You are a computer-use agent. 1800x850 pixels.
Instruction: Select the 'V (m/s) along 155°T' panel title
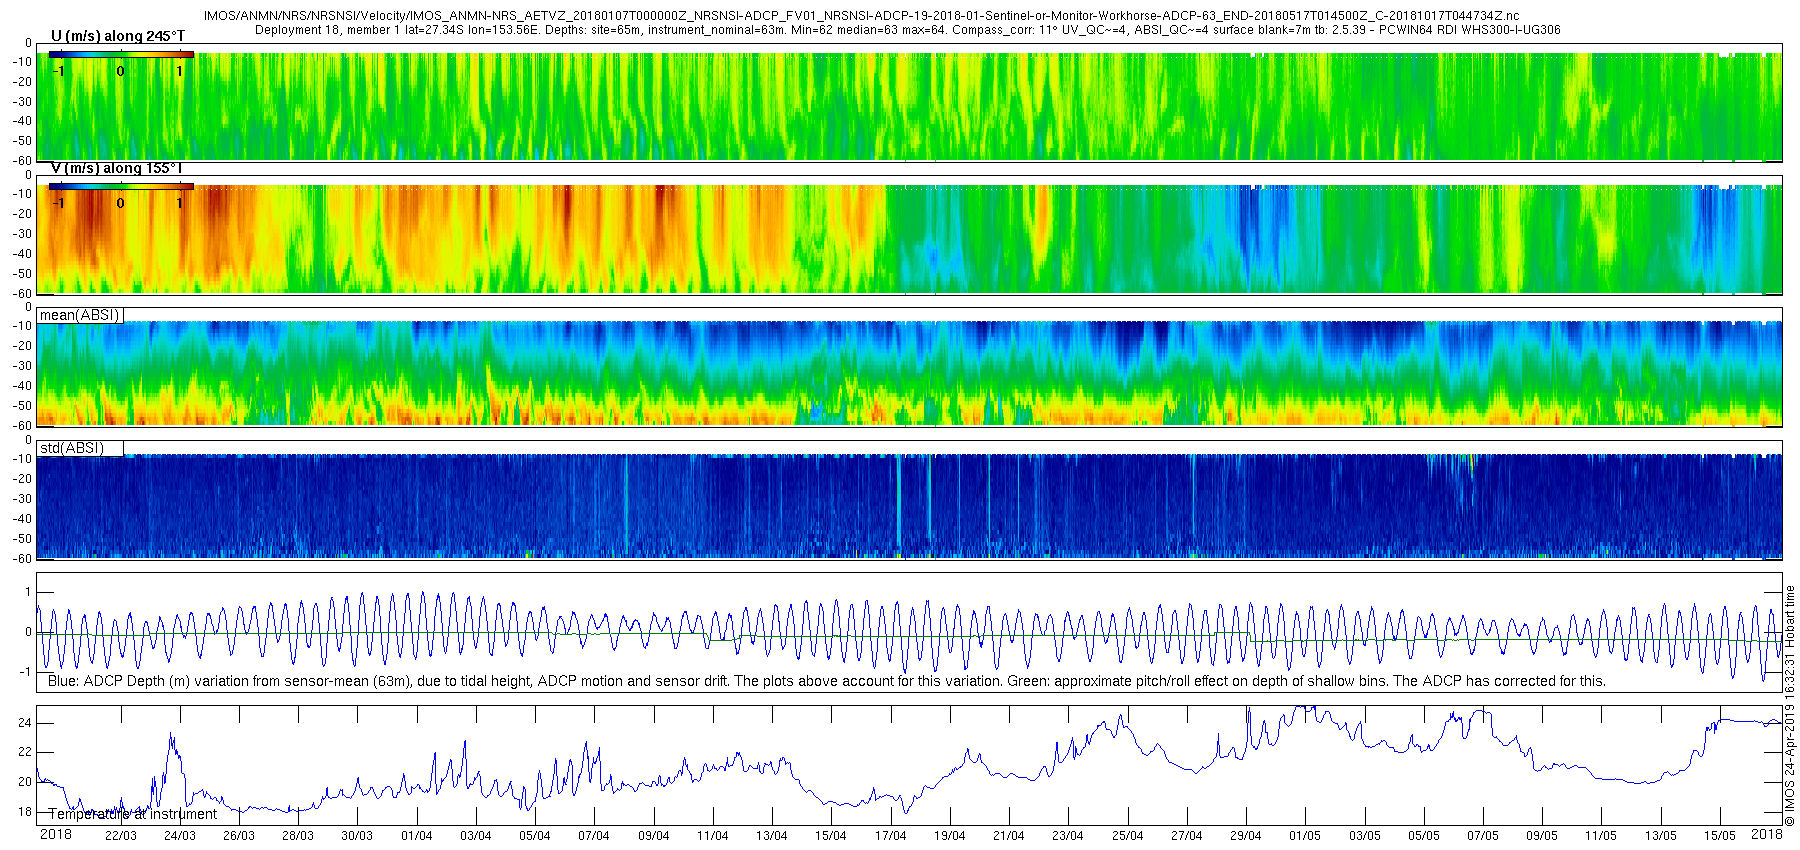(x=116, y=168)
